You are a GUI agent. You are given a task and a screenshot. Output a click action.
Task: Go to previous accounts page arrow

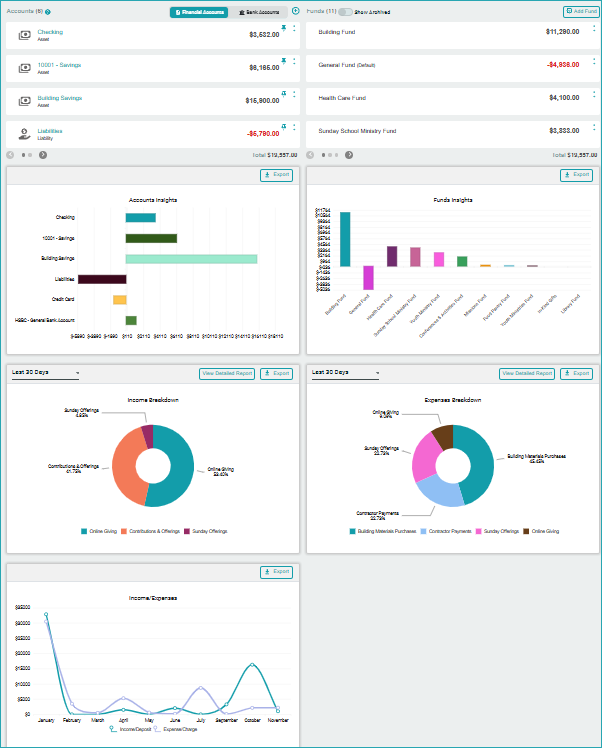11,155
